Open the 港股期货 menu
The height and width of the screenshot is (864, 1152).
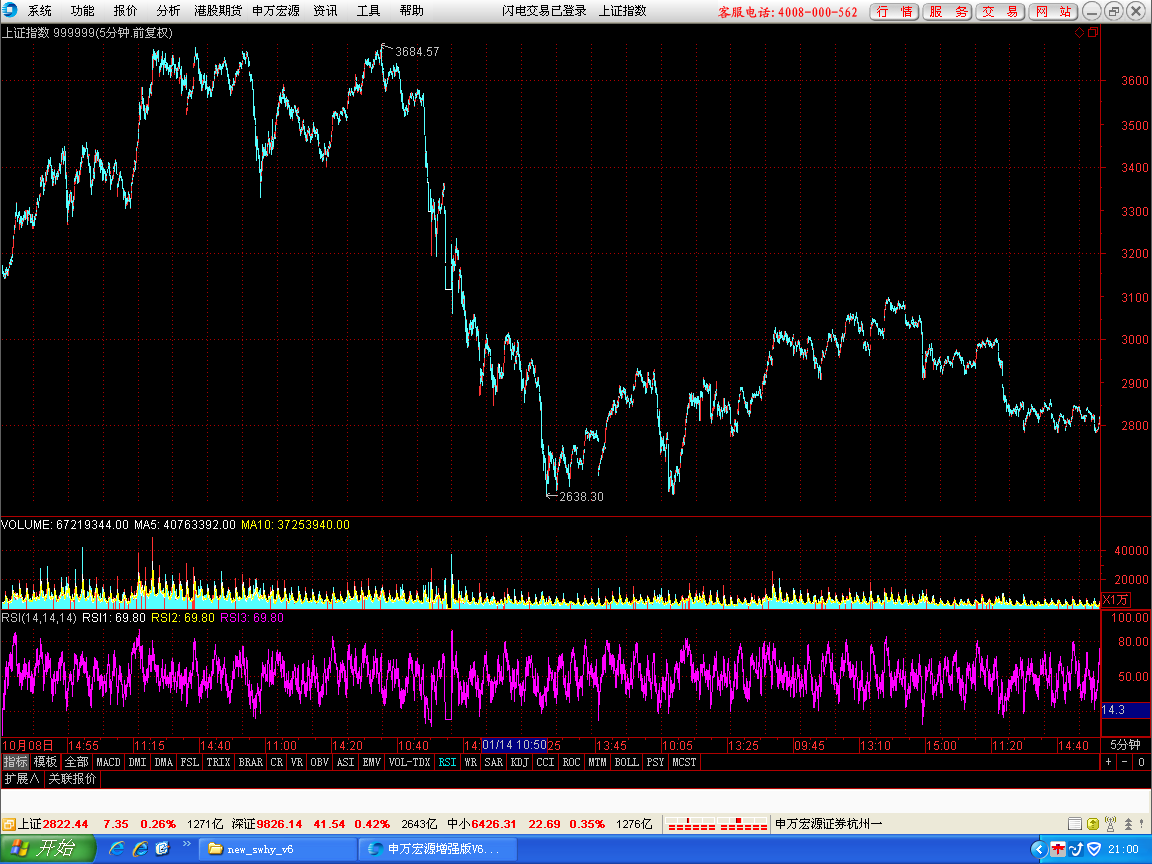pyautogui.click(x=218, y=11)
